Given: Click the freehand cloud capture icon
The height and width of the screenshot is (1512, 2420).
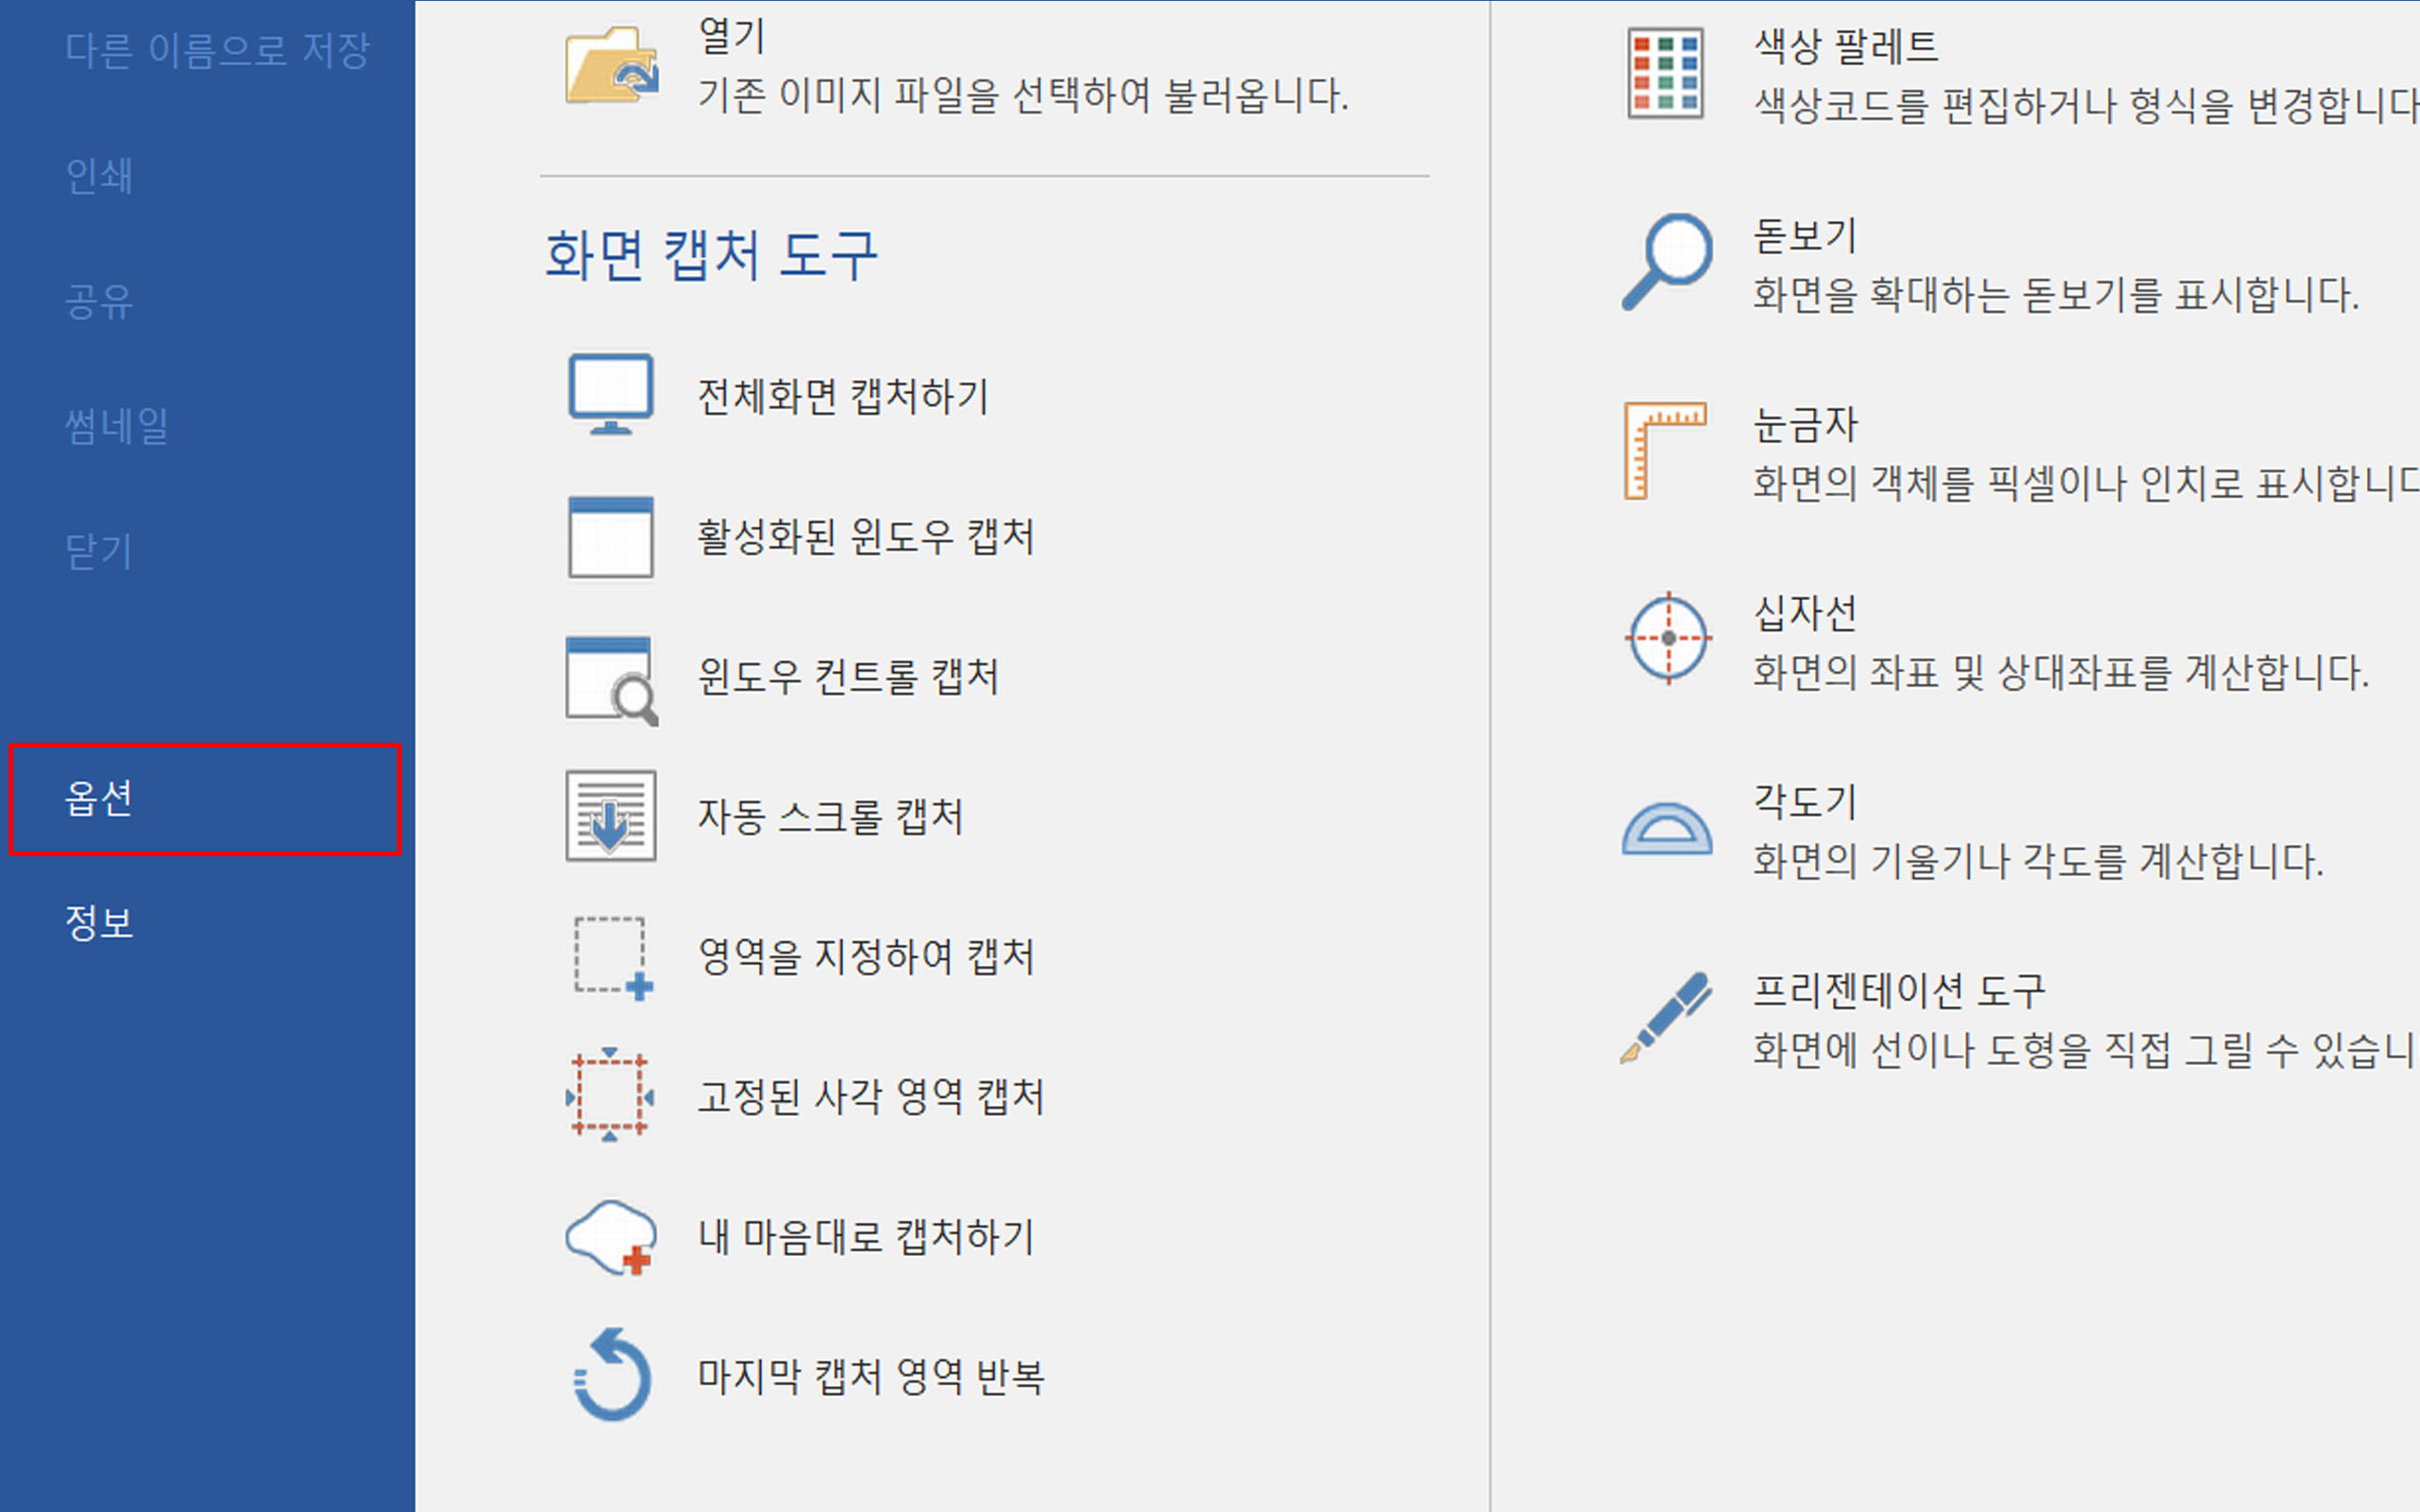Looking at the screenshot, I should (x=611, y=1237).
